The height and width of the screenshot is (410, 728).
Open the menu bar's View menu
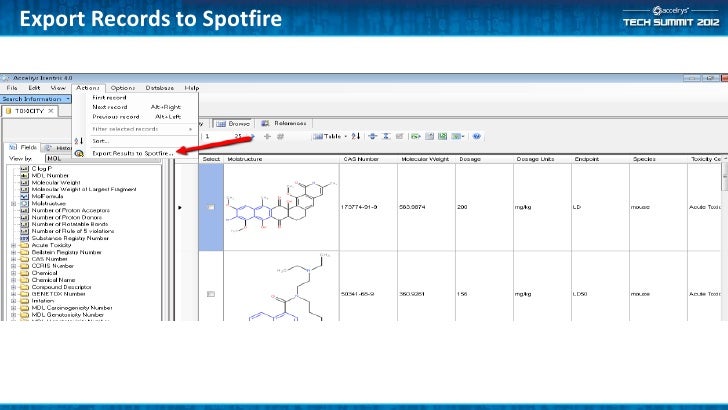tap(58, 88)
